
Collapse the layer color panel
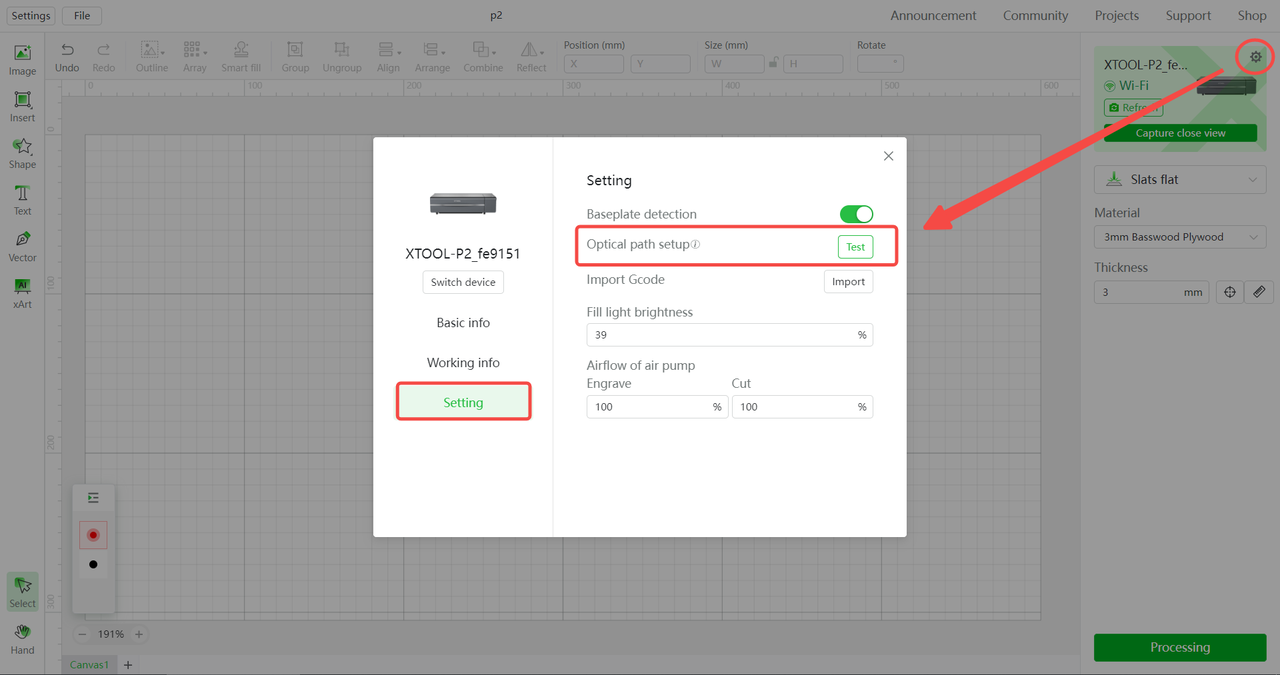point(93,497)
